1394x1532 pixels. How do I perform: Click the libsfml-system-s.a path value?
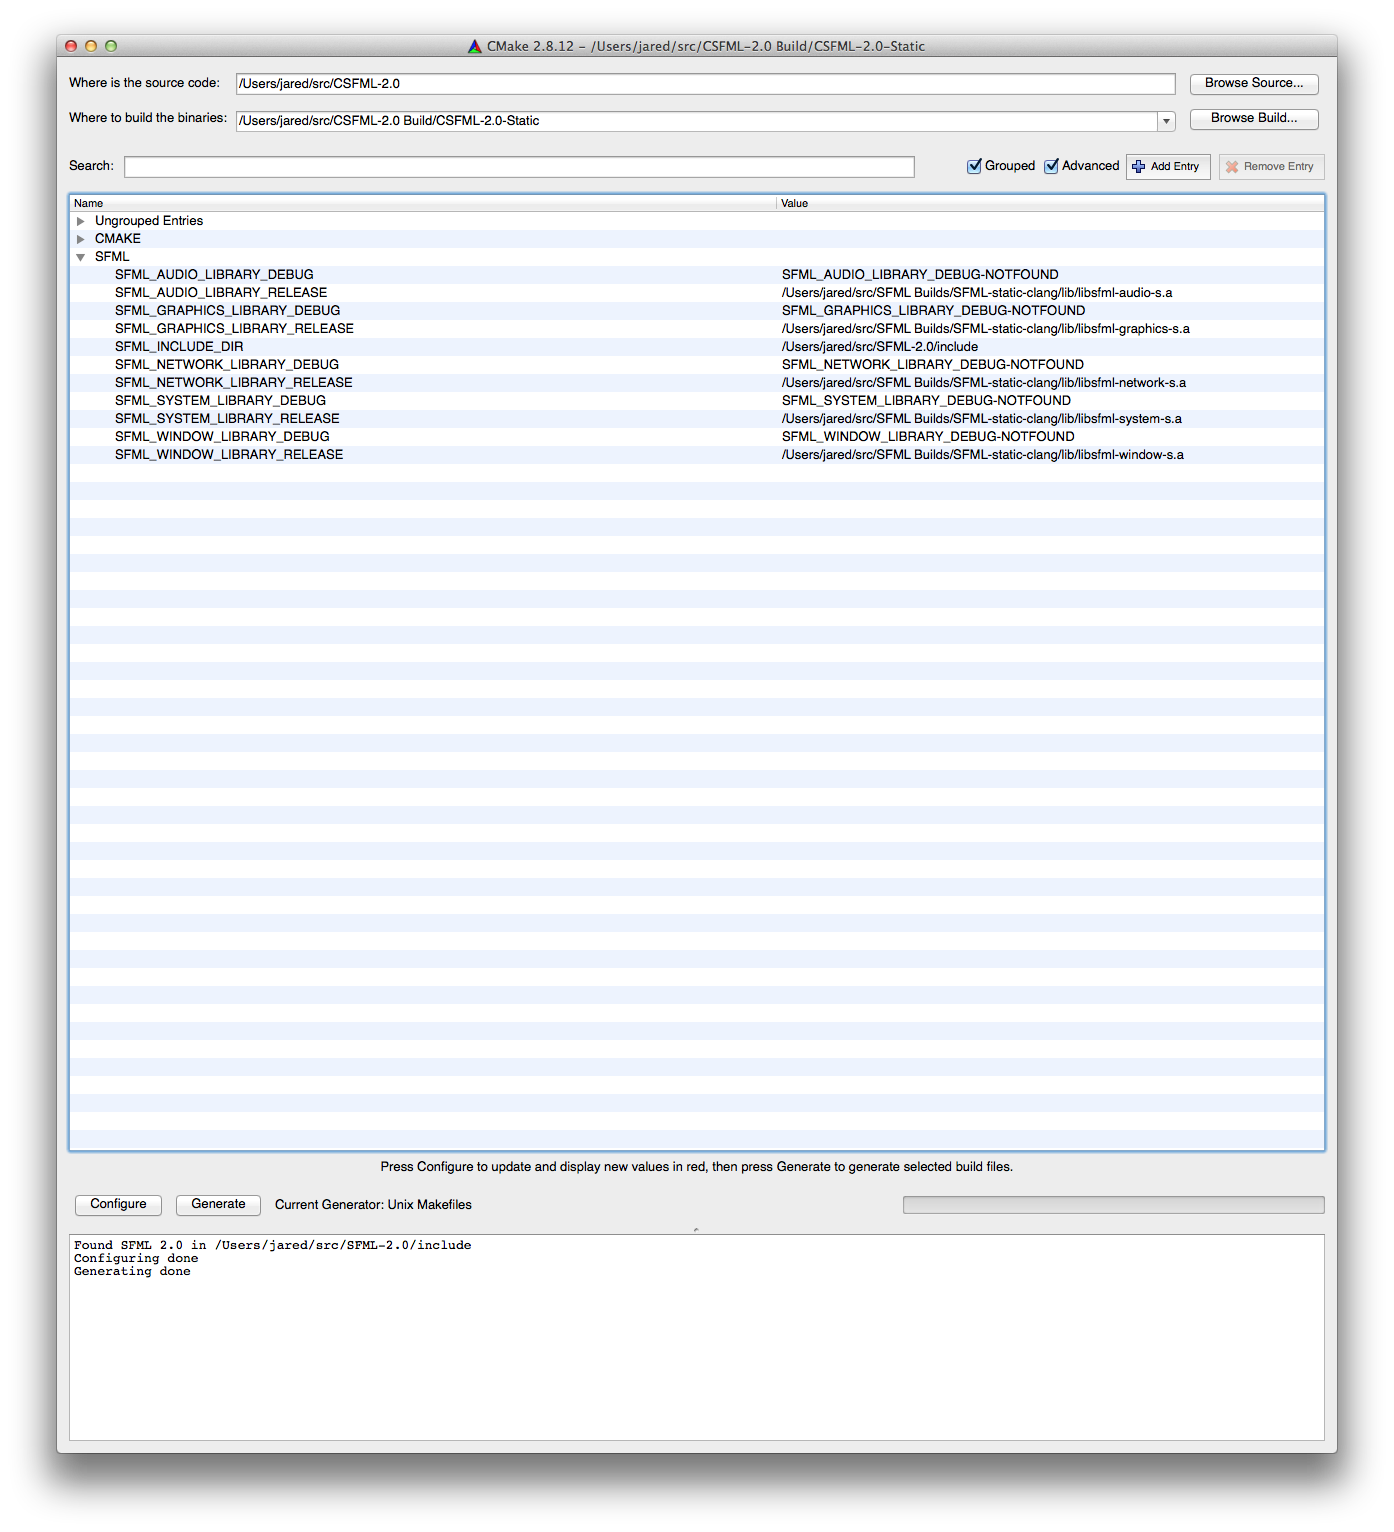tap(982, 419)
